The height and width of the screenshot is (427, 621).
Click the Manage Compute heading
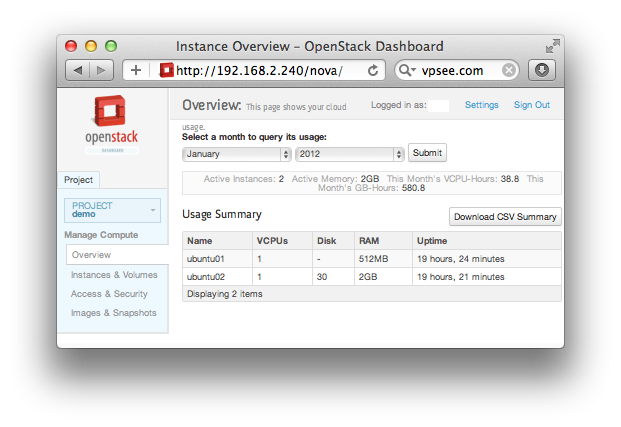tap(101, 235)
